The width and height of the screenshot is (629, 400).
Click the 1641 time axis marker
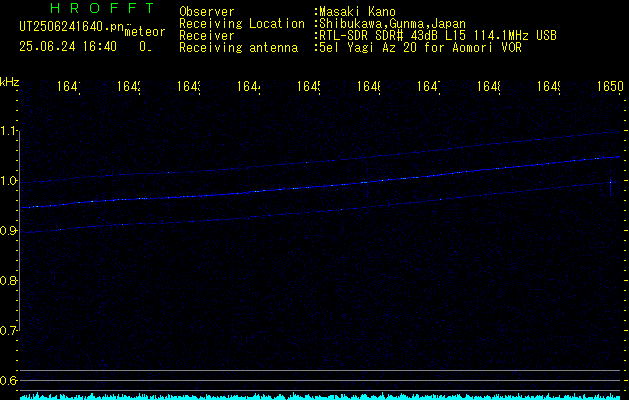[69, 86]
